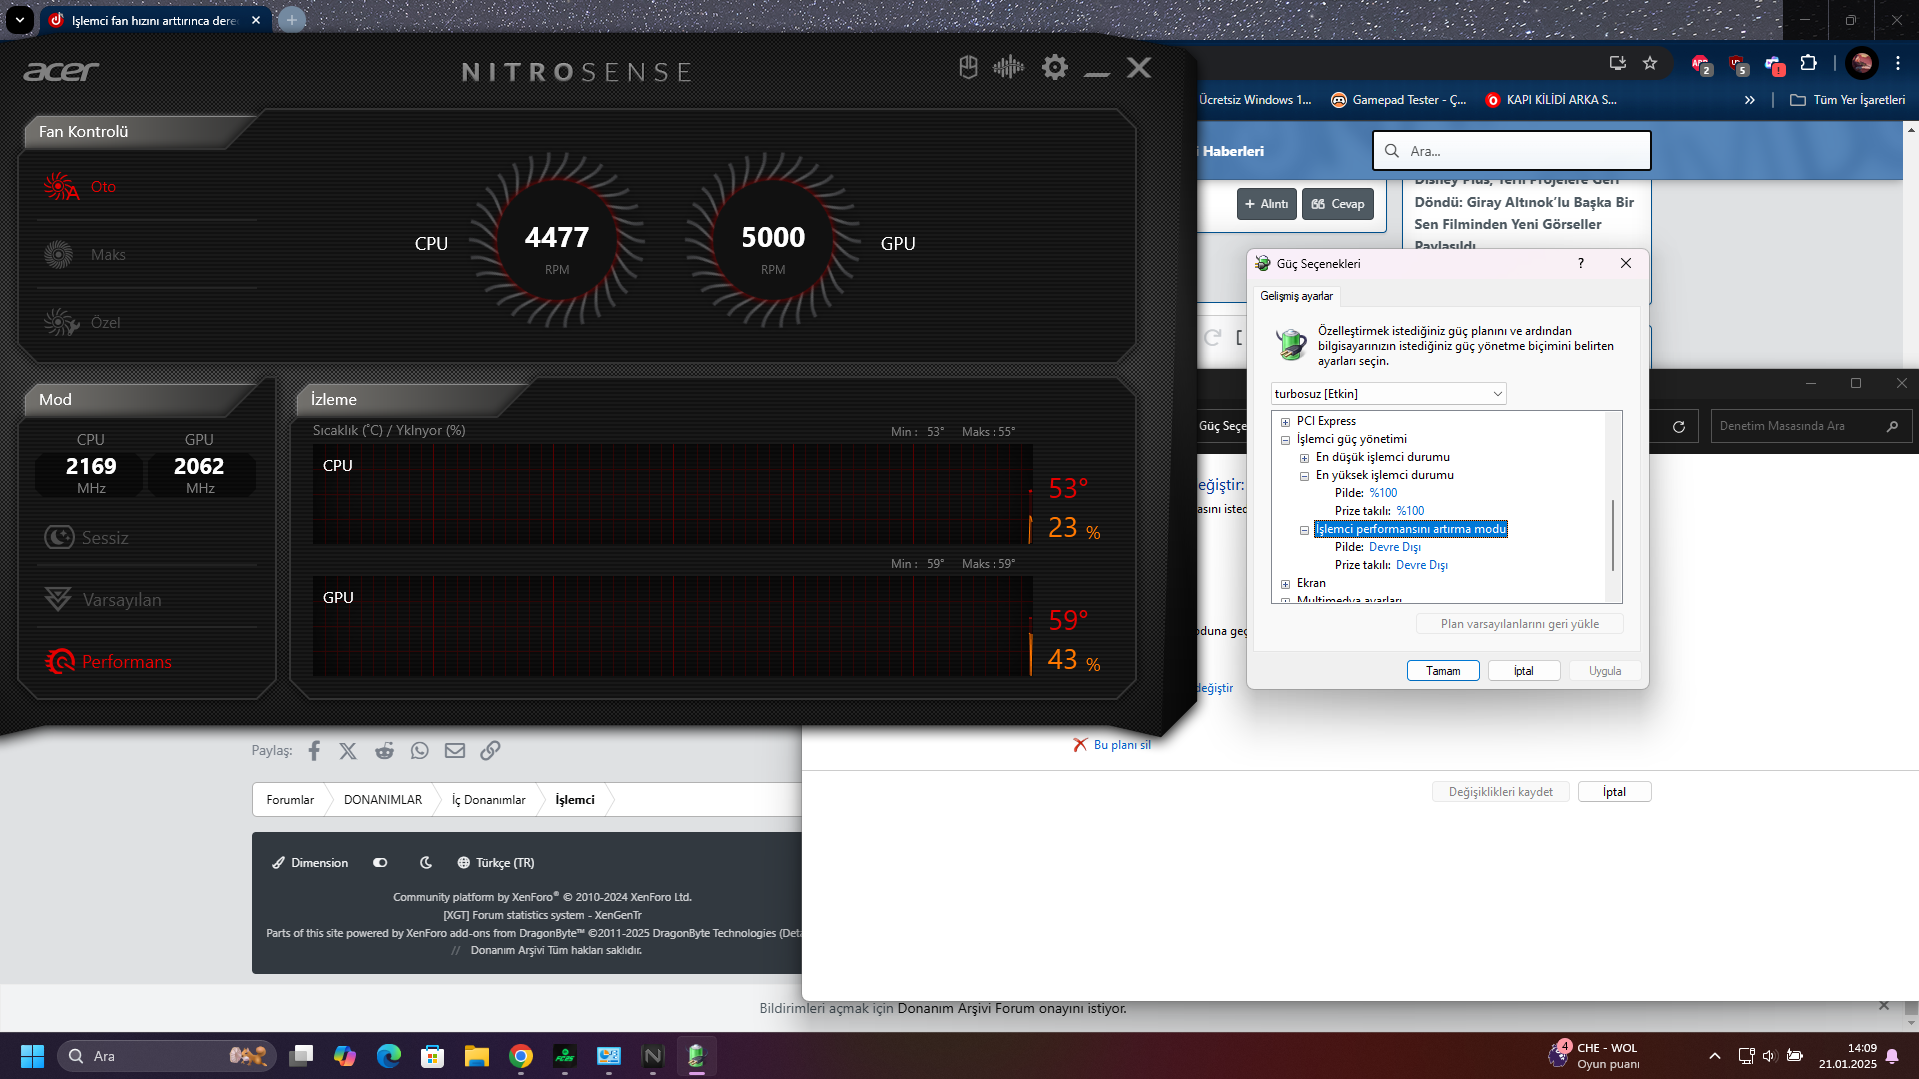Viewport: 1919px width, 1079px height.
Task: Click Denetim Masasında Ara search field
Action: (1810, 426)
